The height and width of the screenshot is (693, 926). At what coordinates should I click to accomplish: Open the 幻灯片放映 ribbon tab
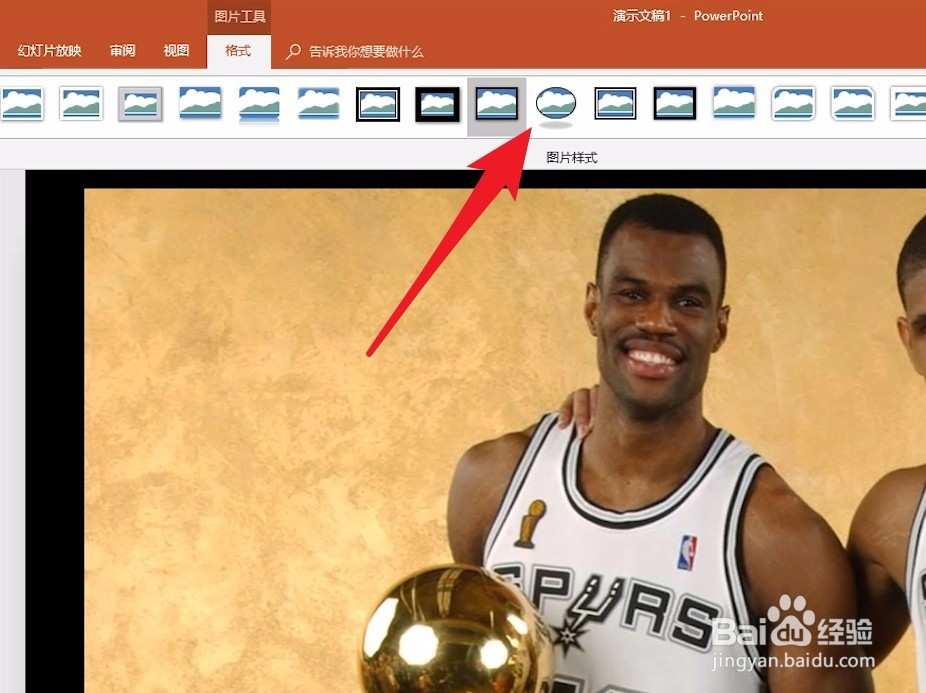(50, 51)
